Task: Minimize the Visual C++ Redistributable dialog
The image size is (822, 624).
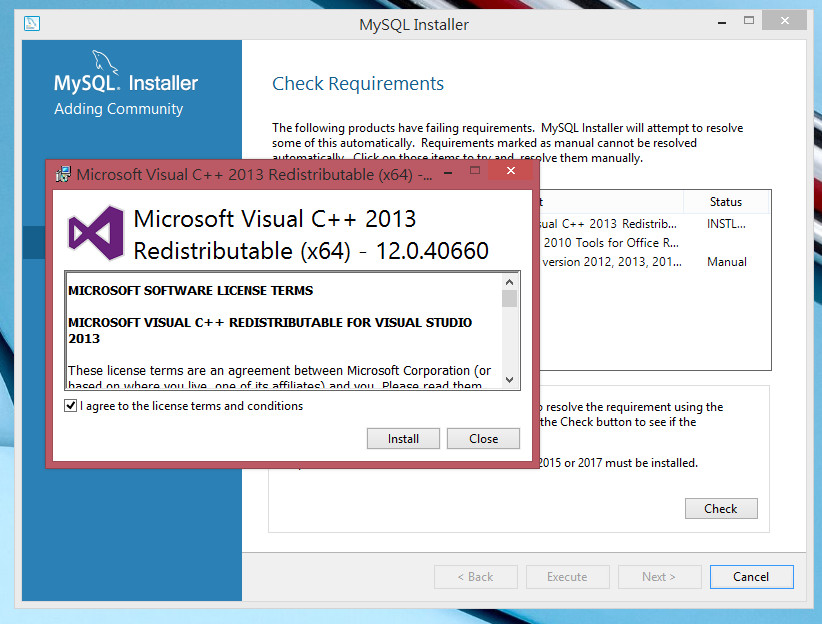Action: [448, 171]
